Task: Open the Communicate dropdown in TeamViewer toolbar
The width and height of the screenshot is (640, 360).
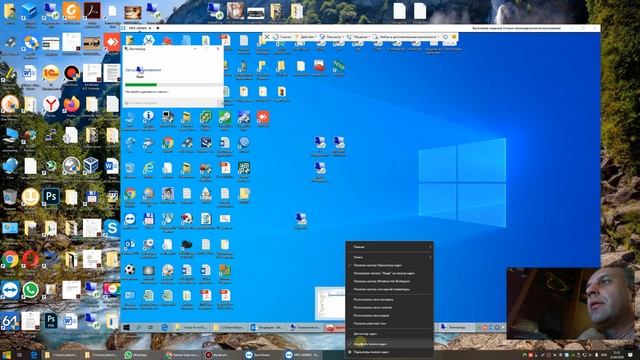Action: click(358, 37)
